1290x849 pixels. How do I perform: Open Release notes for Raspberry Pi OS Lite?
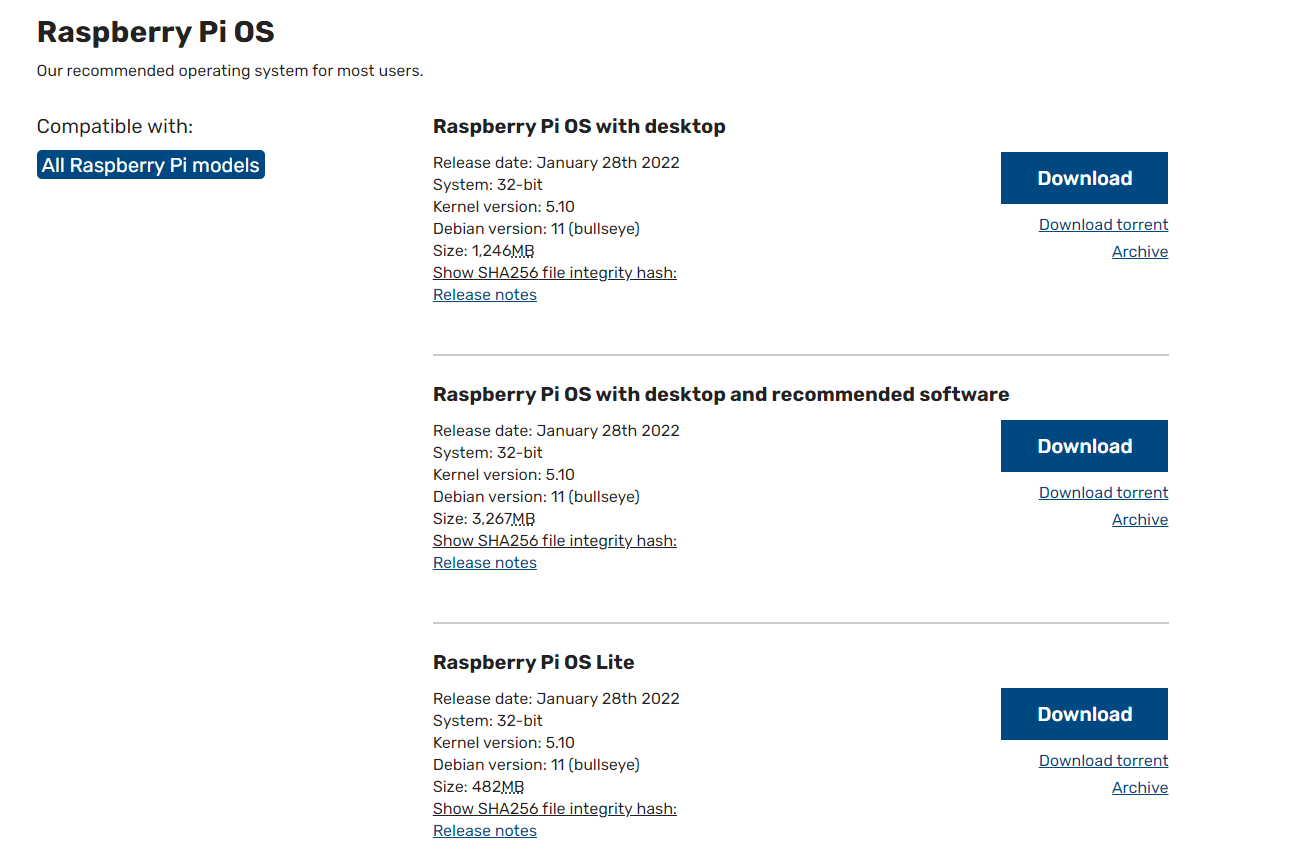(485, 831)
